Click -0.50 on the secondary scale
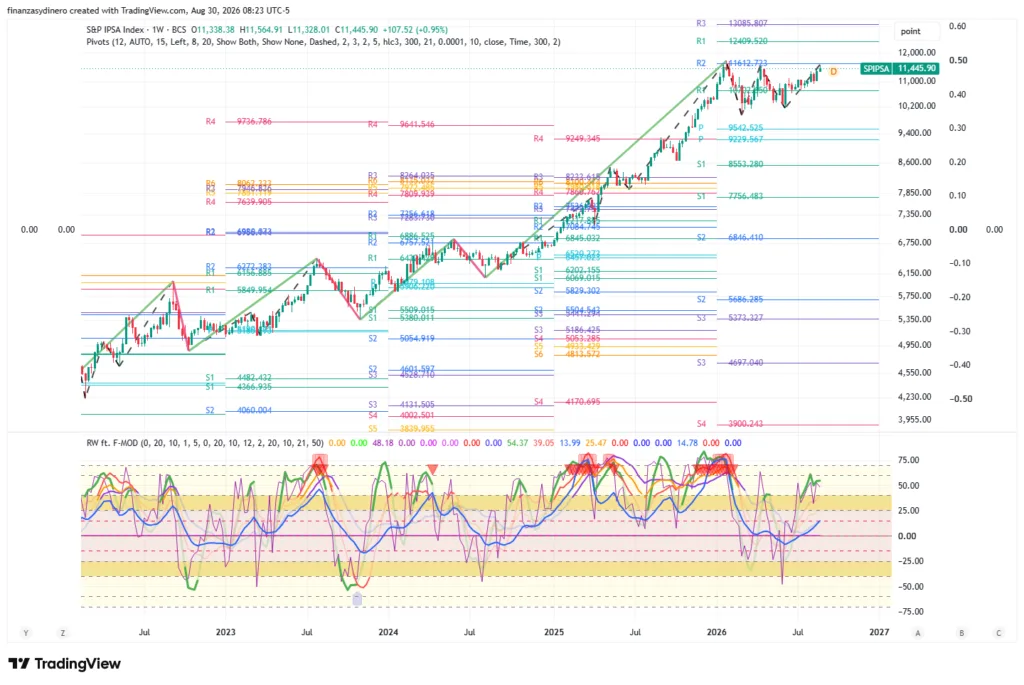Screen dimensions: 1024x685 (959, 398)
